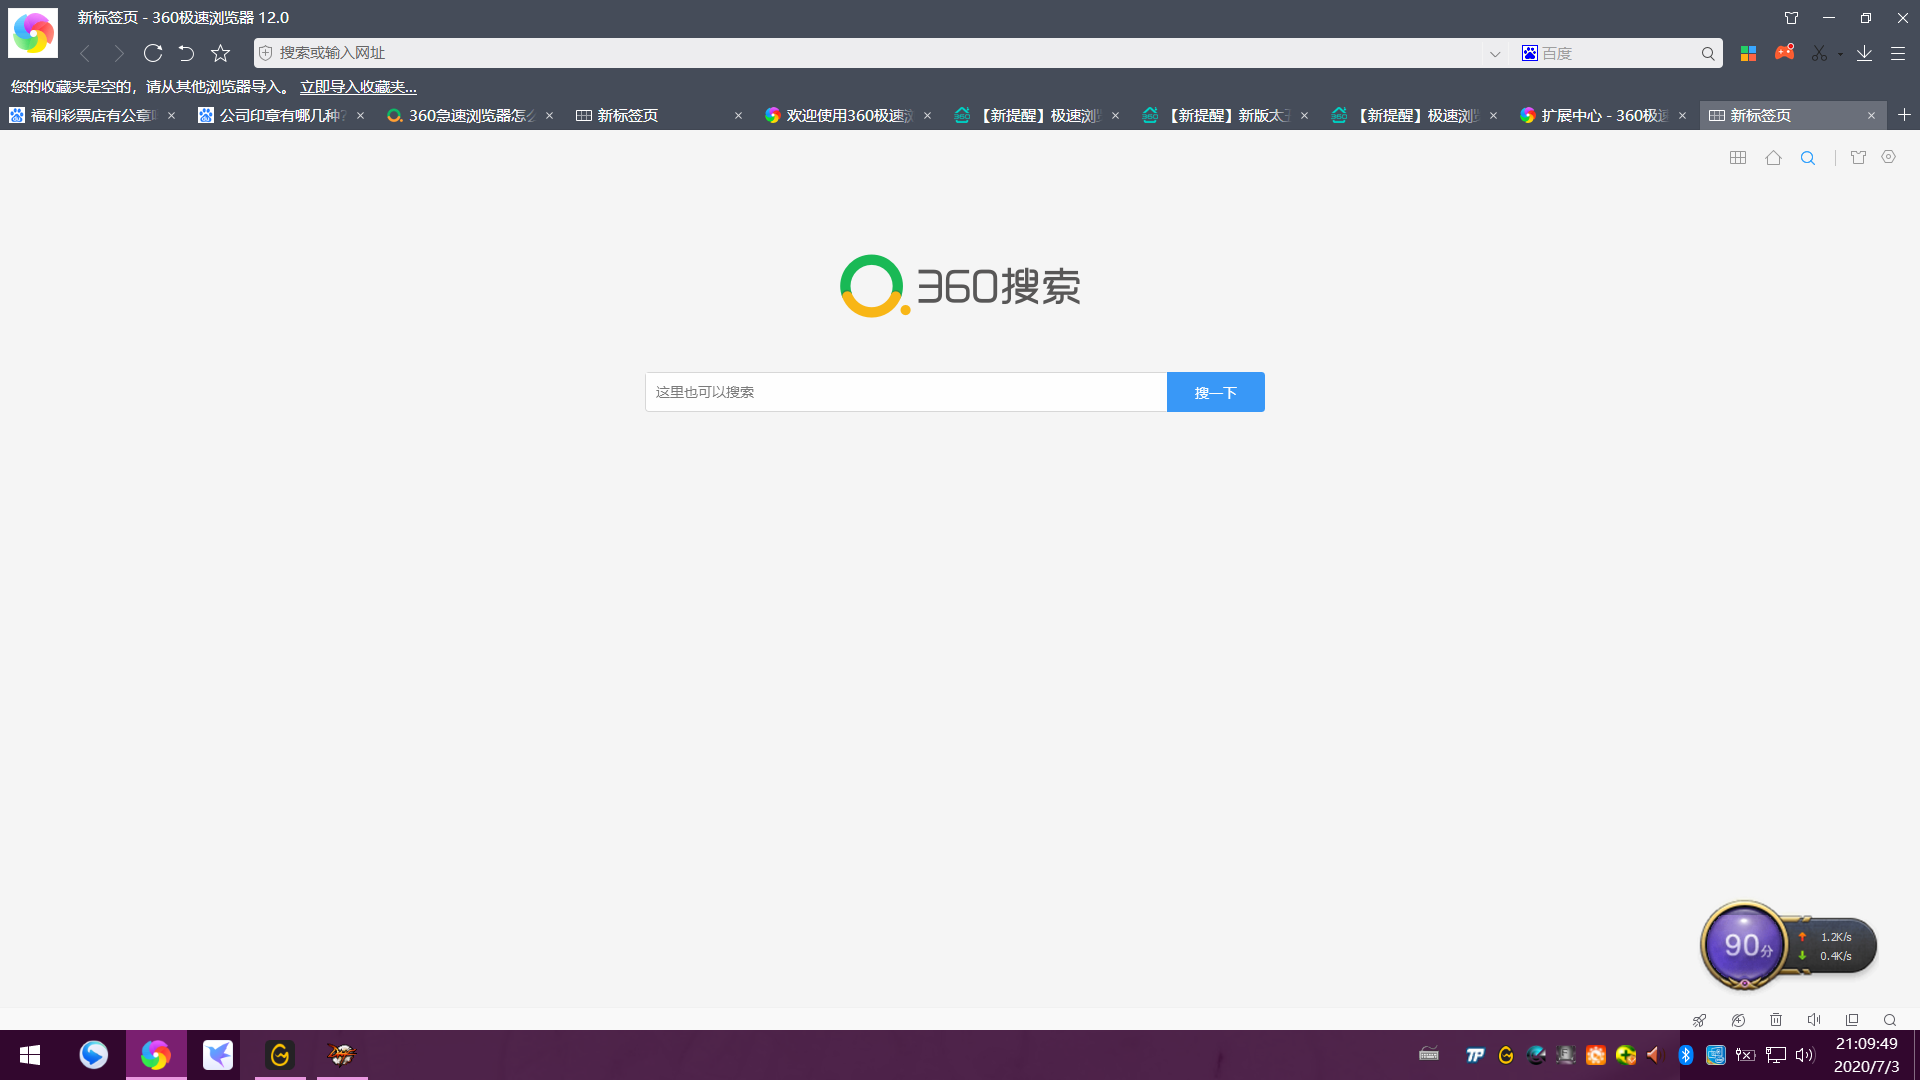Change new tab page skin with shirt icon
1920x1080 pixels.
[x=1858, y=158]
